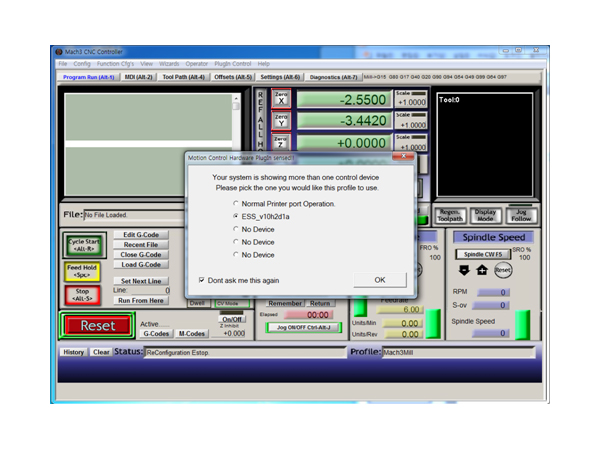
Task: Click the green spindle speed override bar
Action: [x=522, y=322]
